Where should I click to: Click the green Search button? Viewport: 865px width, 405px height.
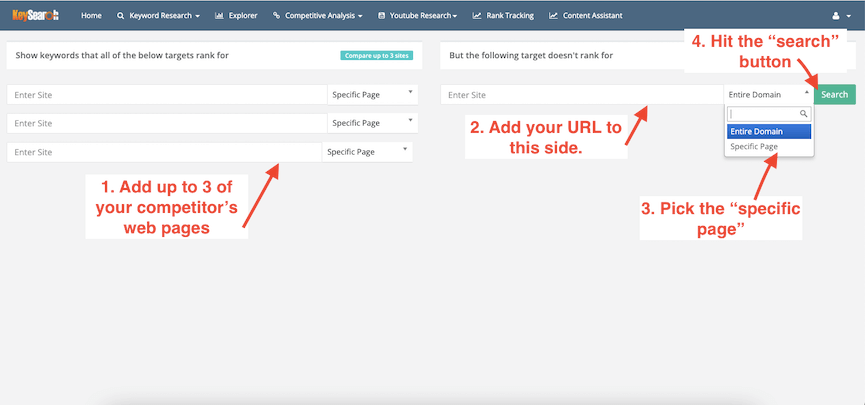click(x=835, y=94)
